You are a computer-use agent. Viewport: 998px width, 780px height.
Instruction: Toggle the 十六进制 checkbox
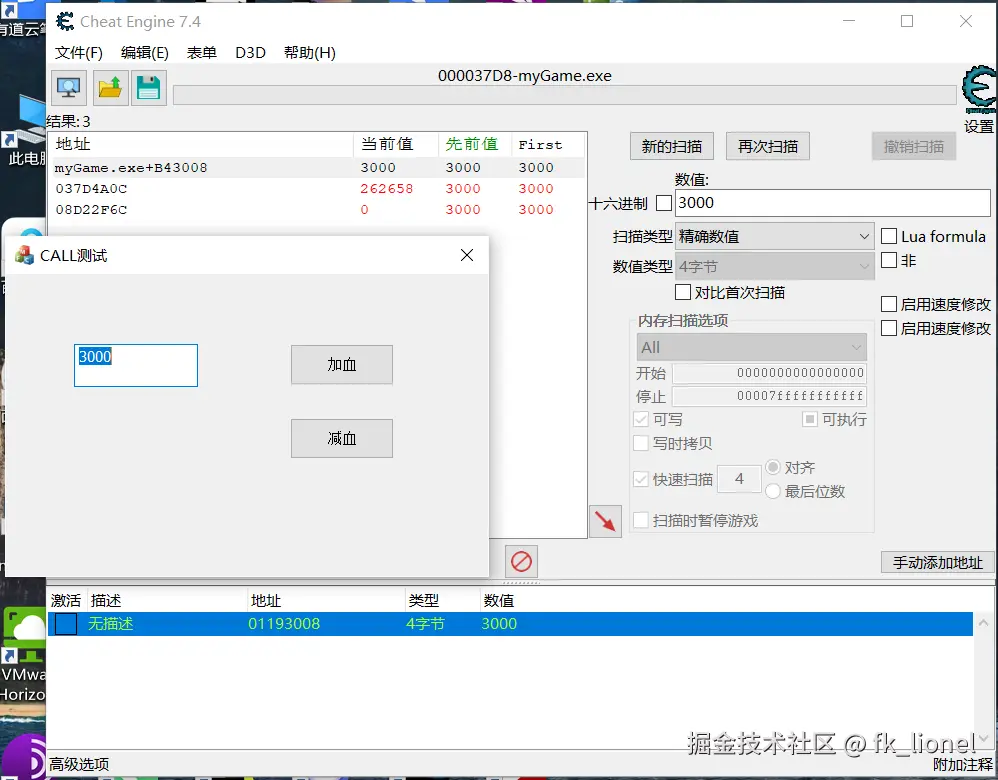(x=664, y=203)
